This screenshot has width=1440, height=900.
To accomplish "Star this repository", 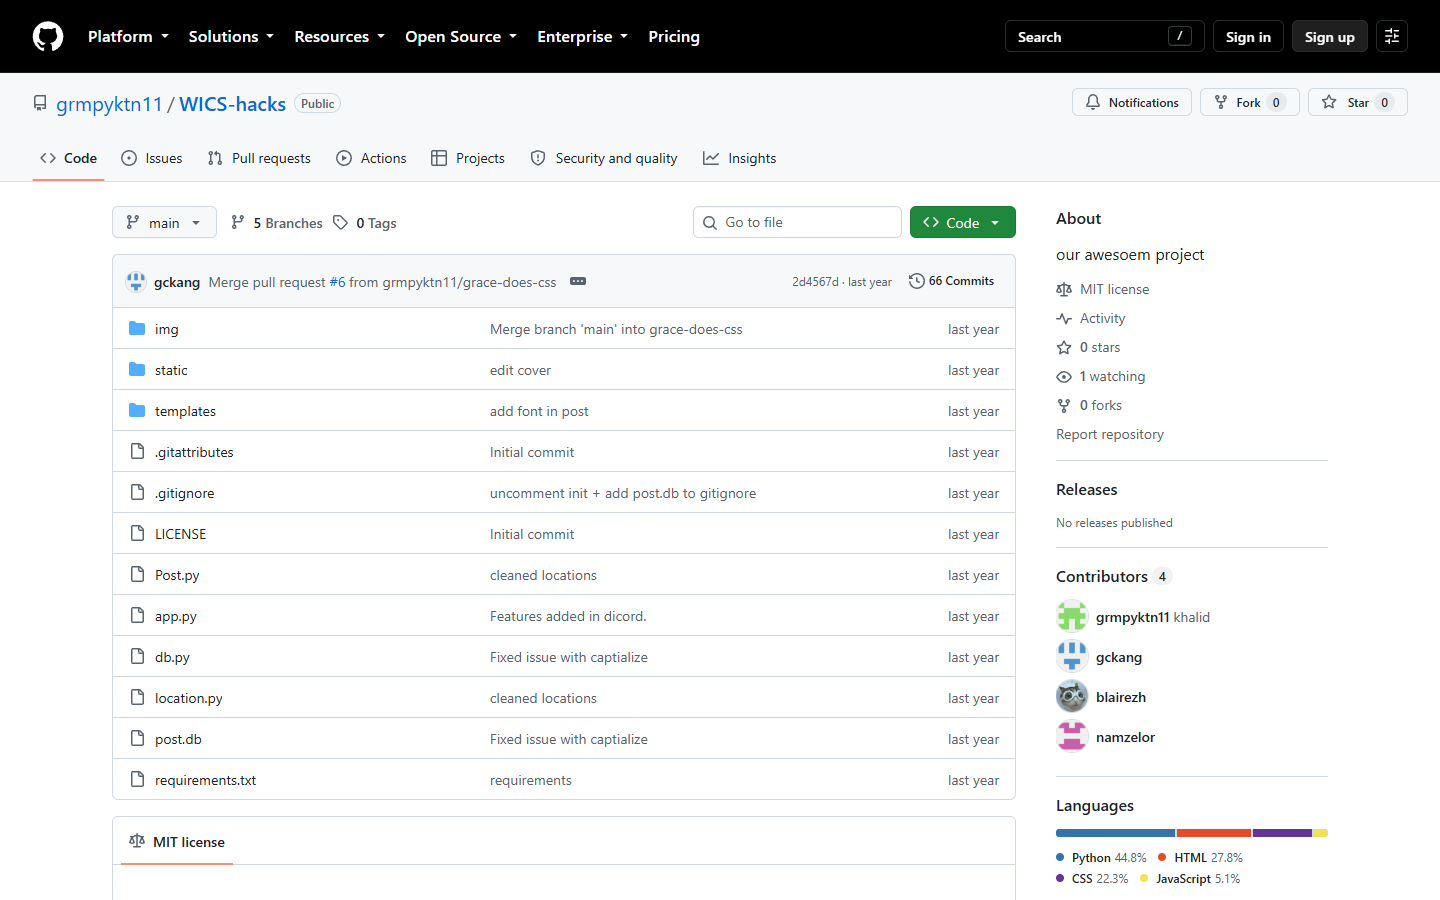I will [x=1357, y=102].
